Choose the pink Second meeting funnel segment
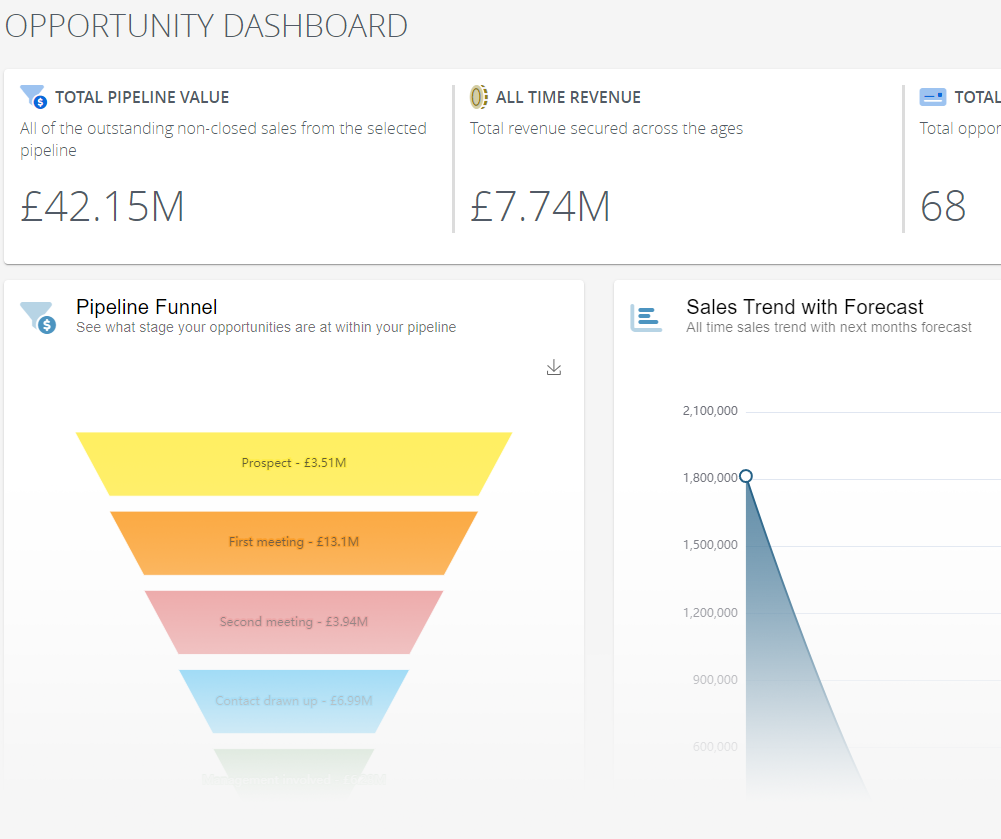 point(293,621)
